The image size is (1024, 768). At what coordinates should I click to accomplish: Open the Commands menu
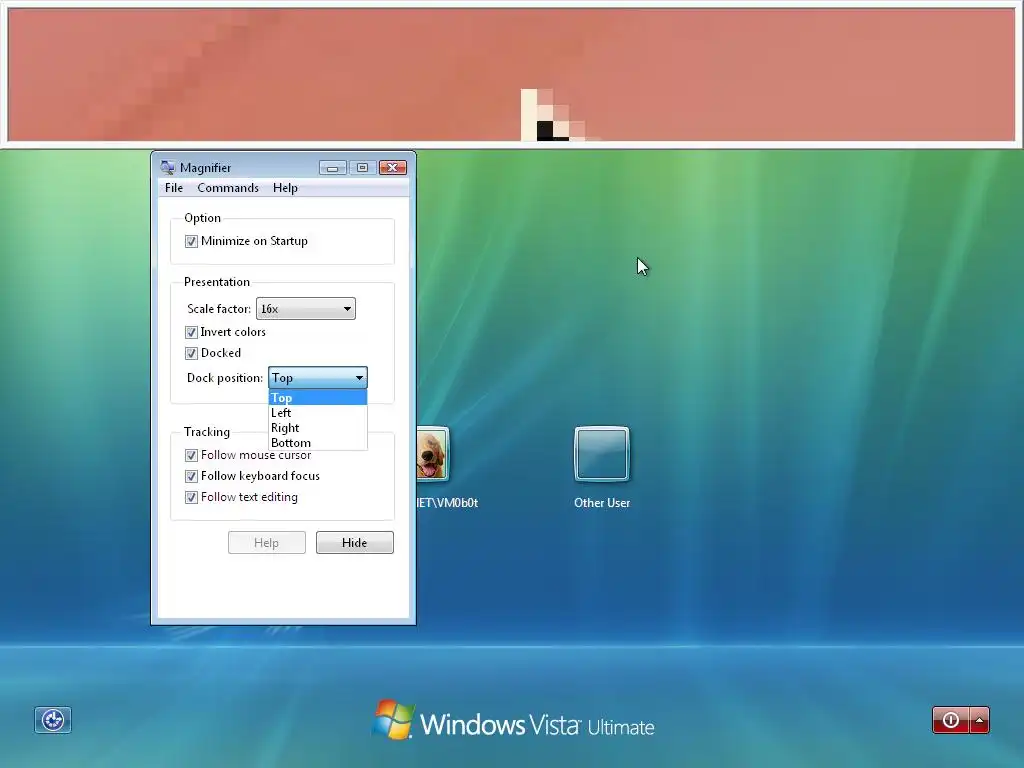[x=228, y=188]
